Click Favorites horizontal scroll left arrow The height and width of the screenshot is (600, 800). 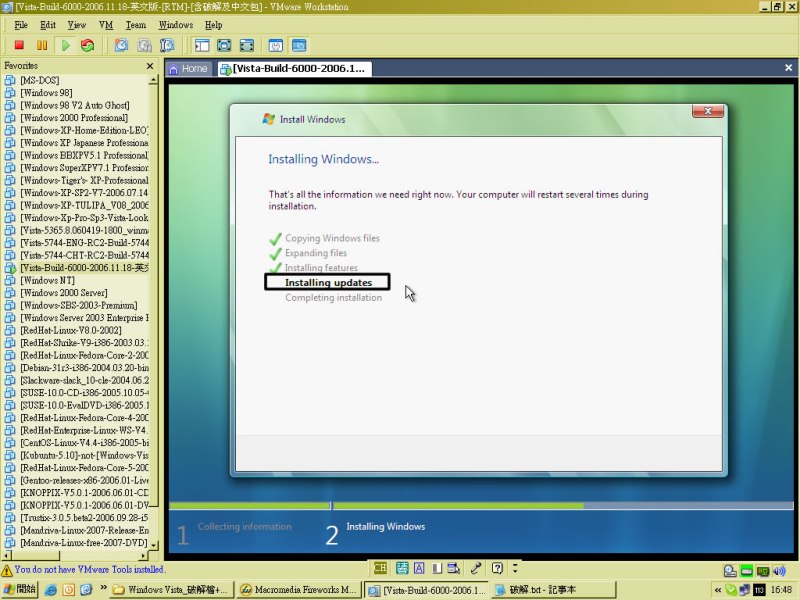click(7, 556)
